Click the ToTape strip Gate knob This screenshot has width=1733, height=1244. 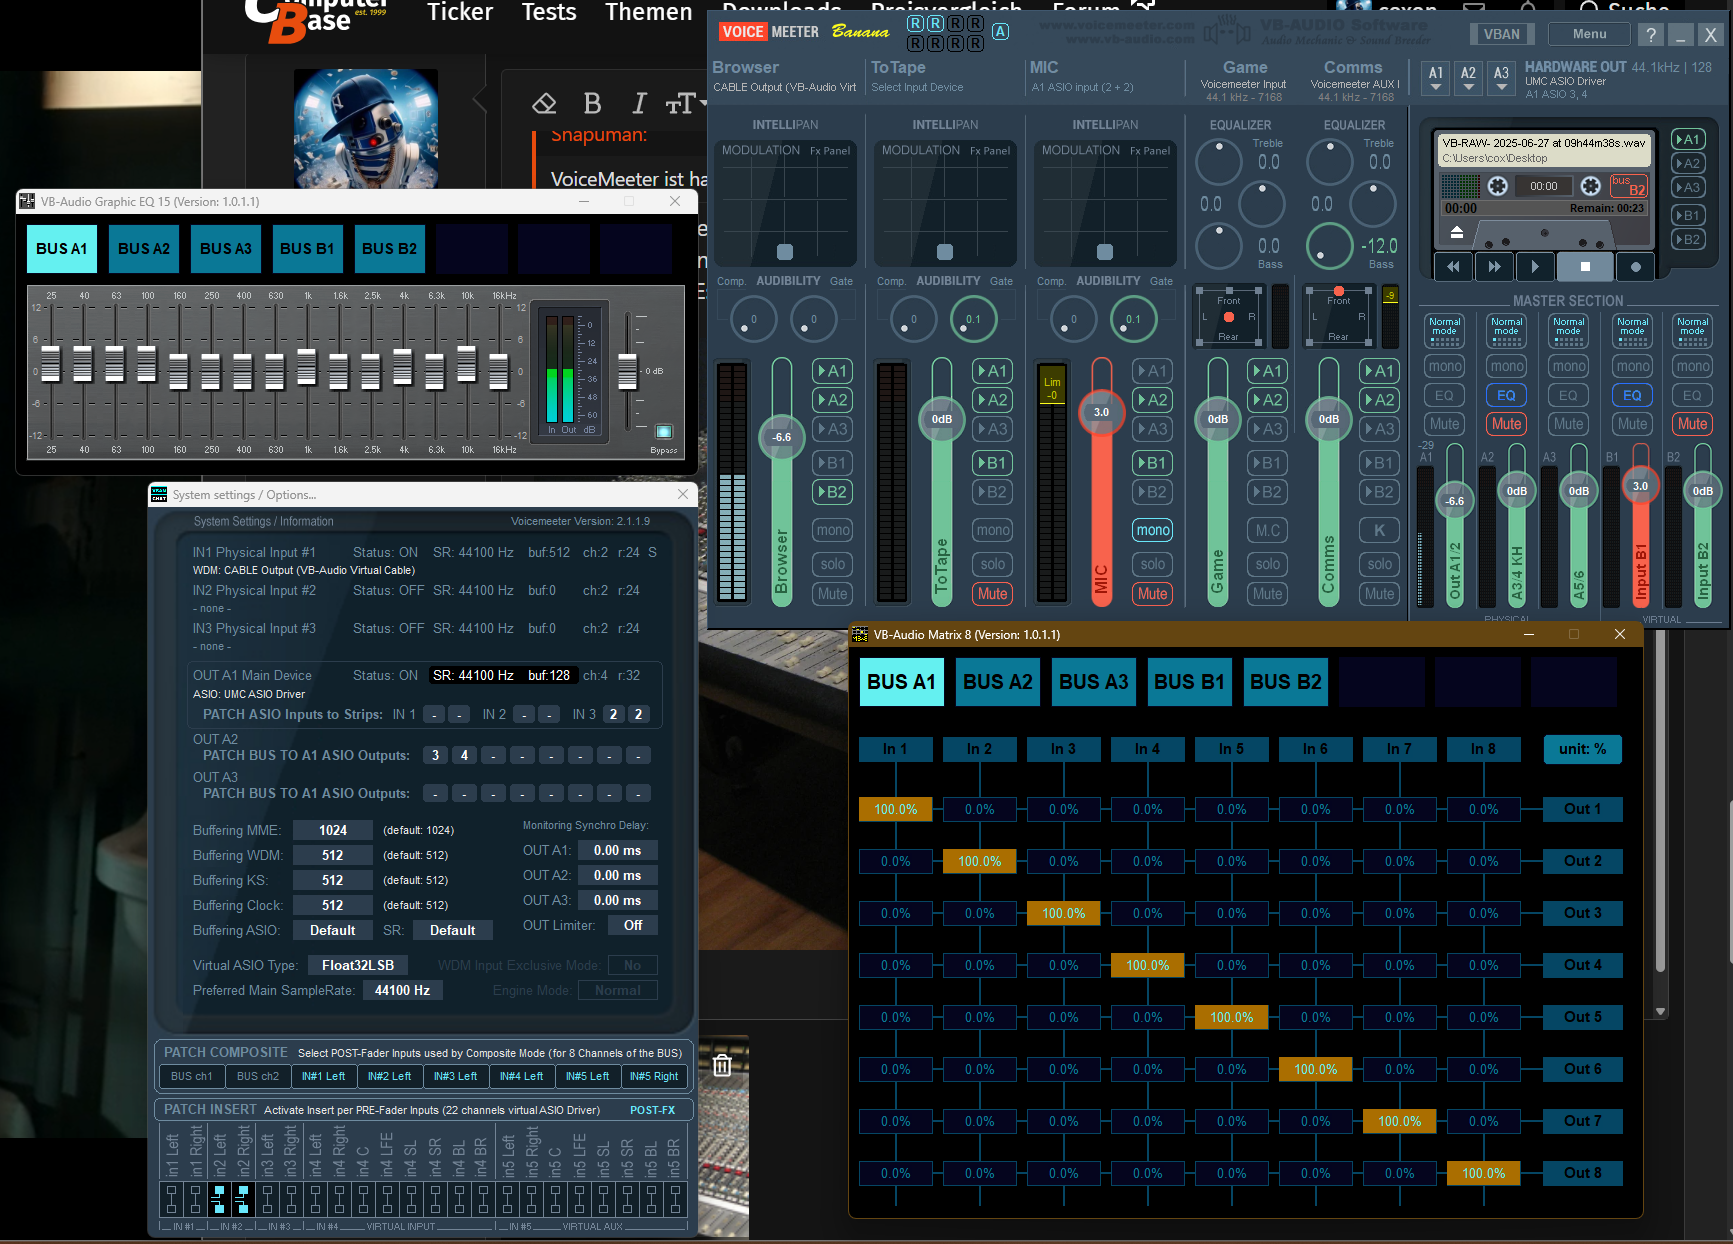tap(973, 319)
